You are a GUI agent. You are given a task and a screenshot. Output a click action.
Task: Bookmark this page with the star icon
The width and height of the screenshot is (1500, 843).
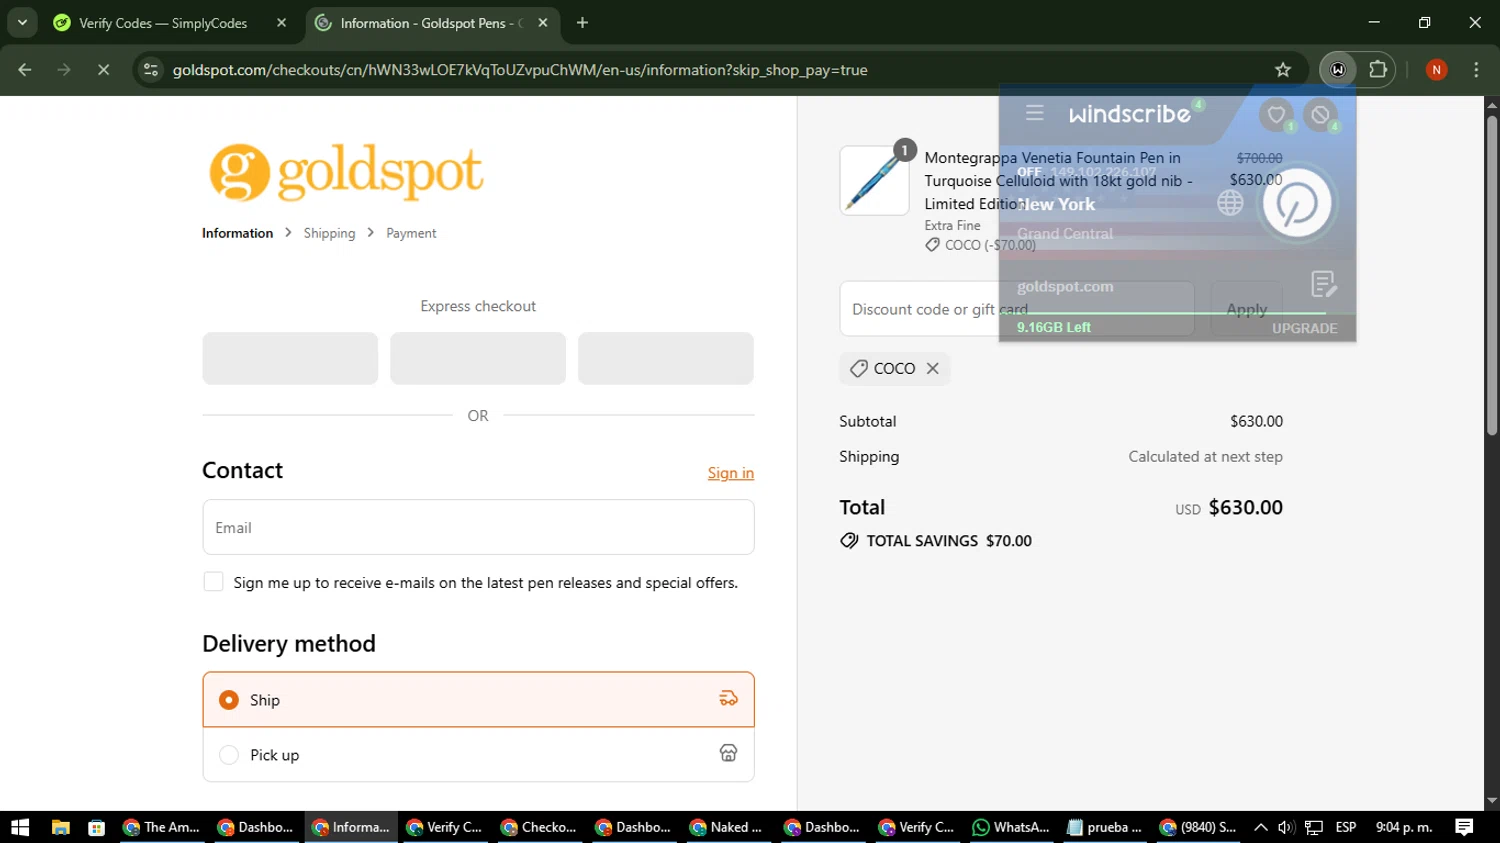(1283, 70)
